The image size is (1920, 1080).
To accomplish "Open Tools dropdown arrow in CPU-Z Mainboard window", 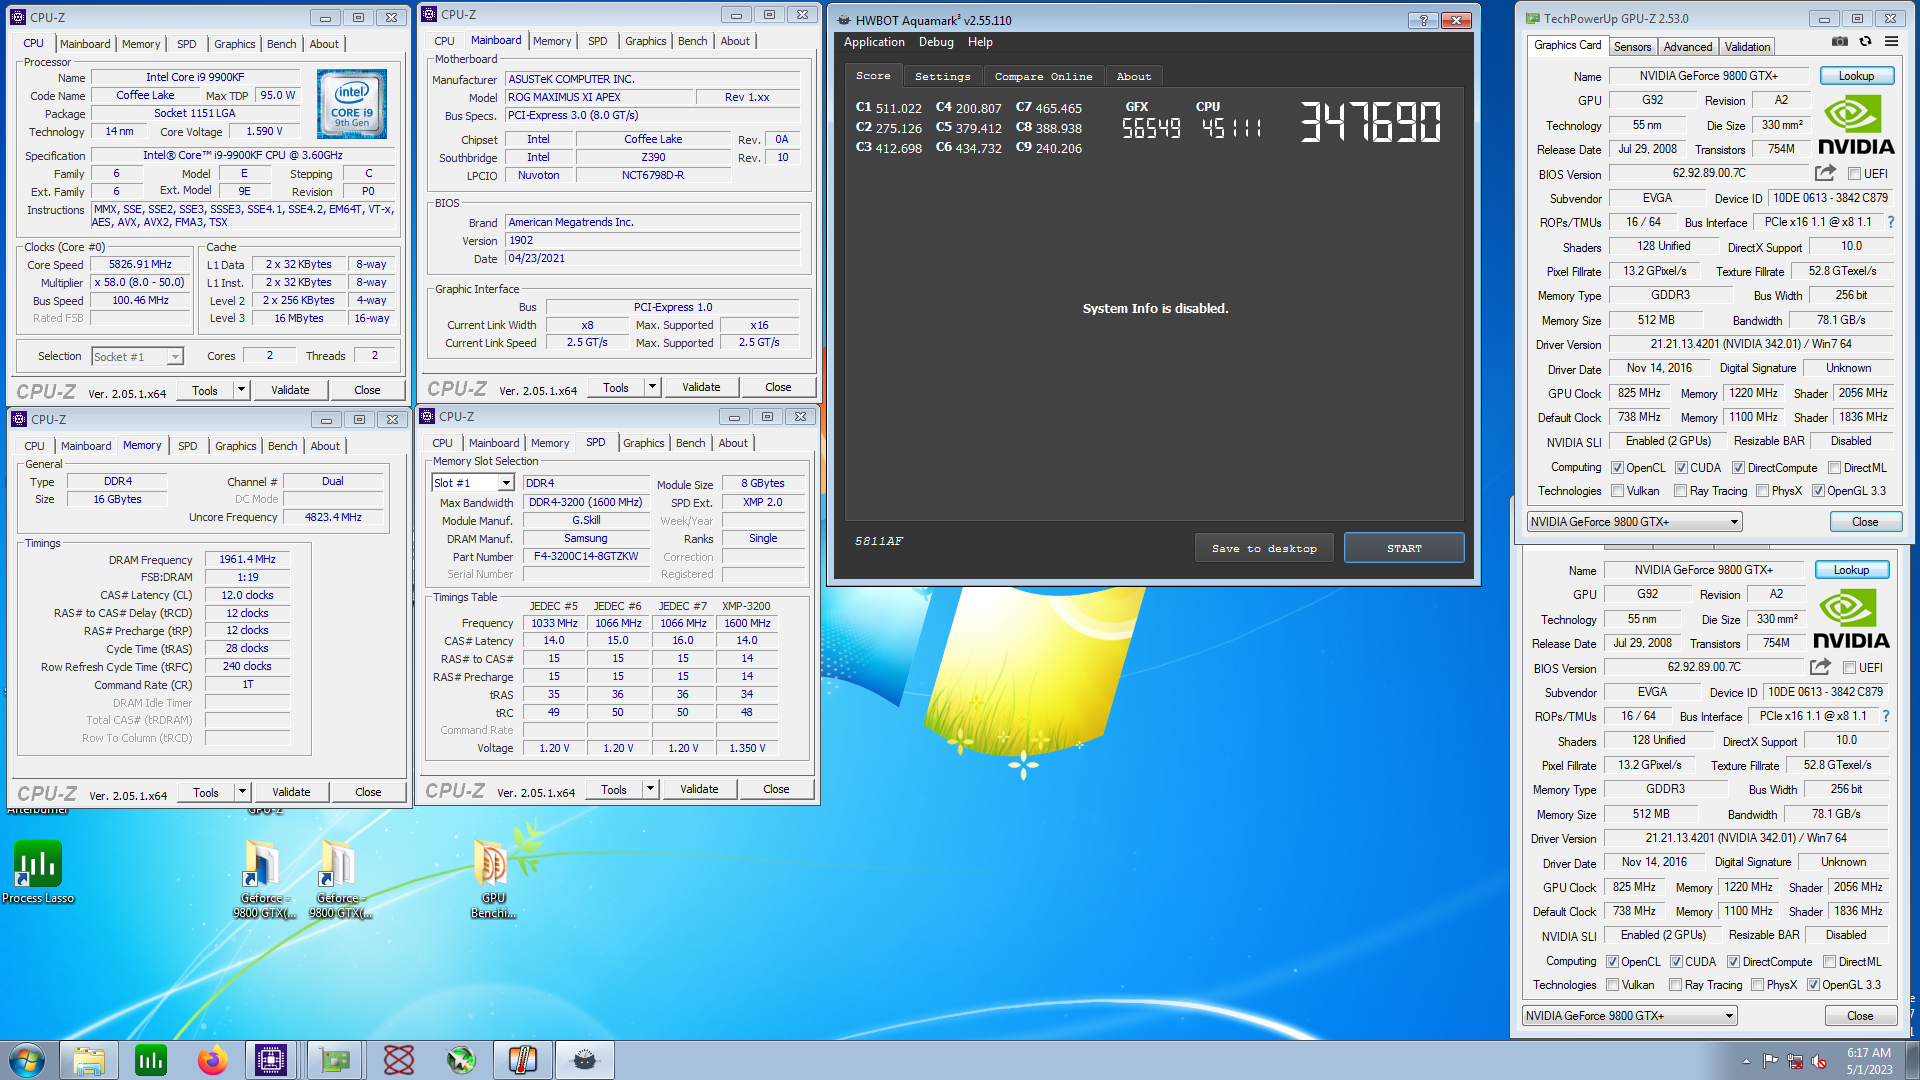I will pyautogui.click(x=652, y=387).
